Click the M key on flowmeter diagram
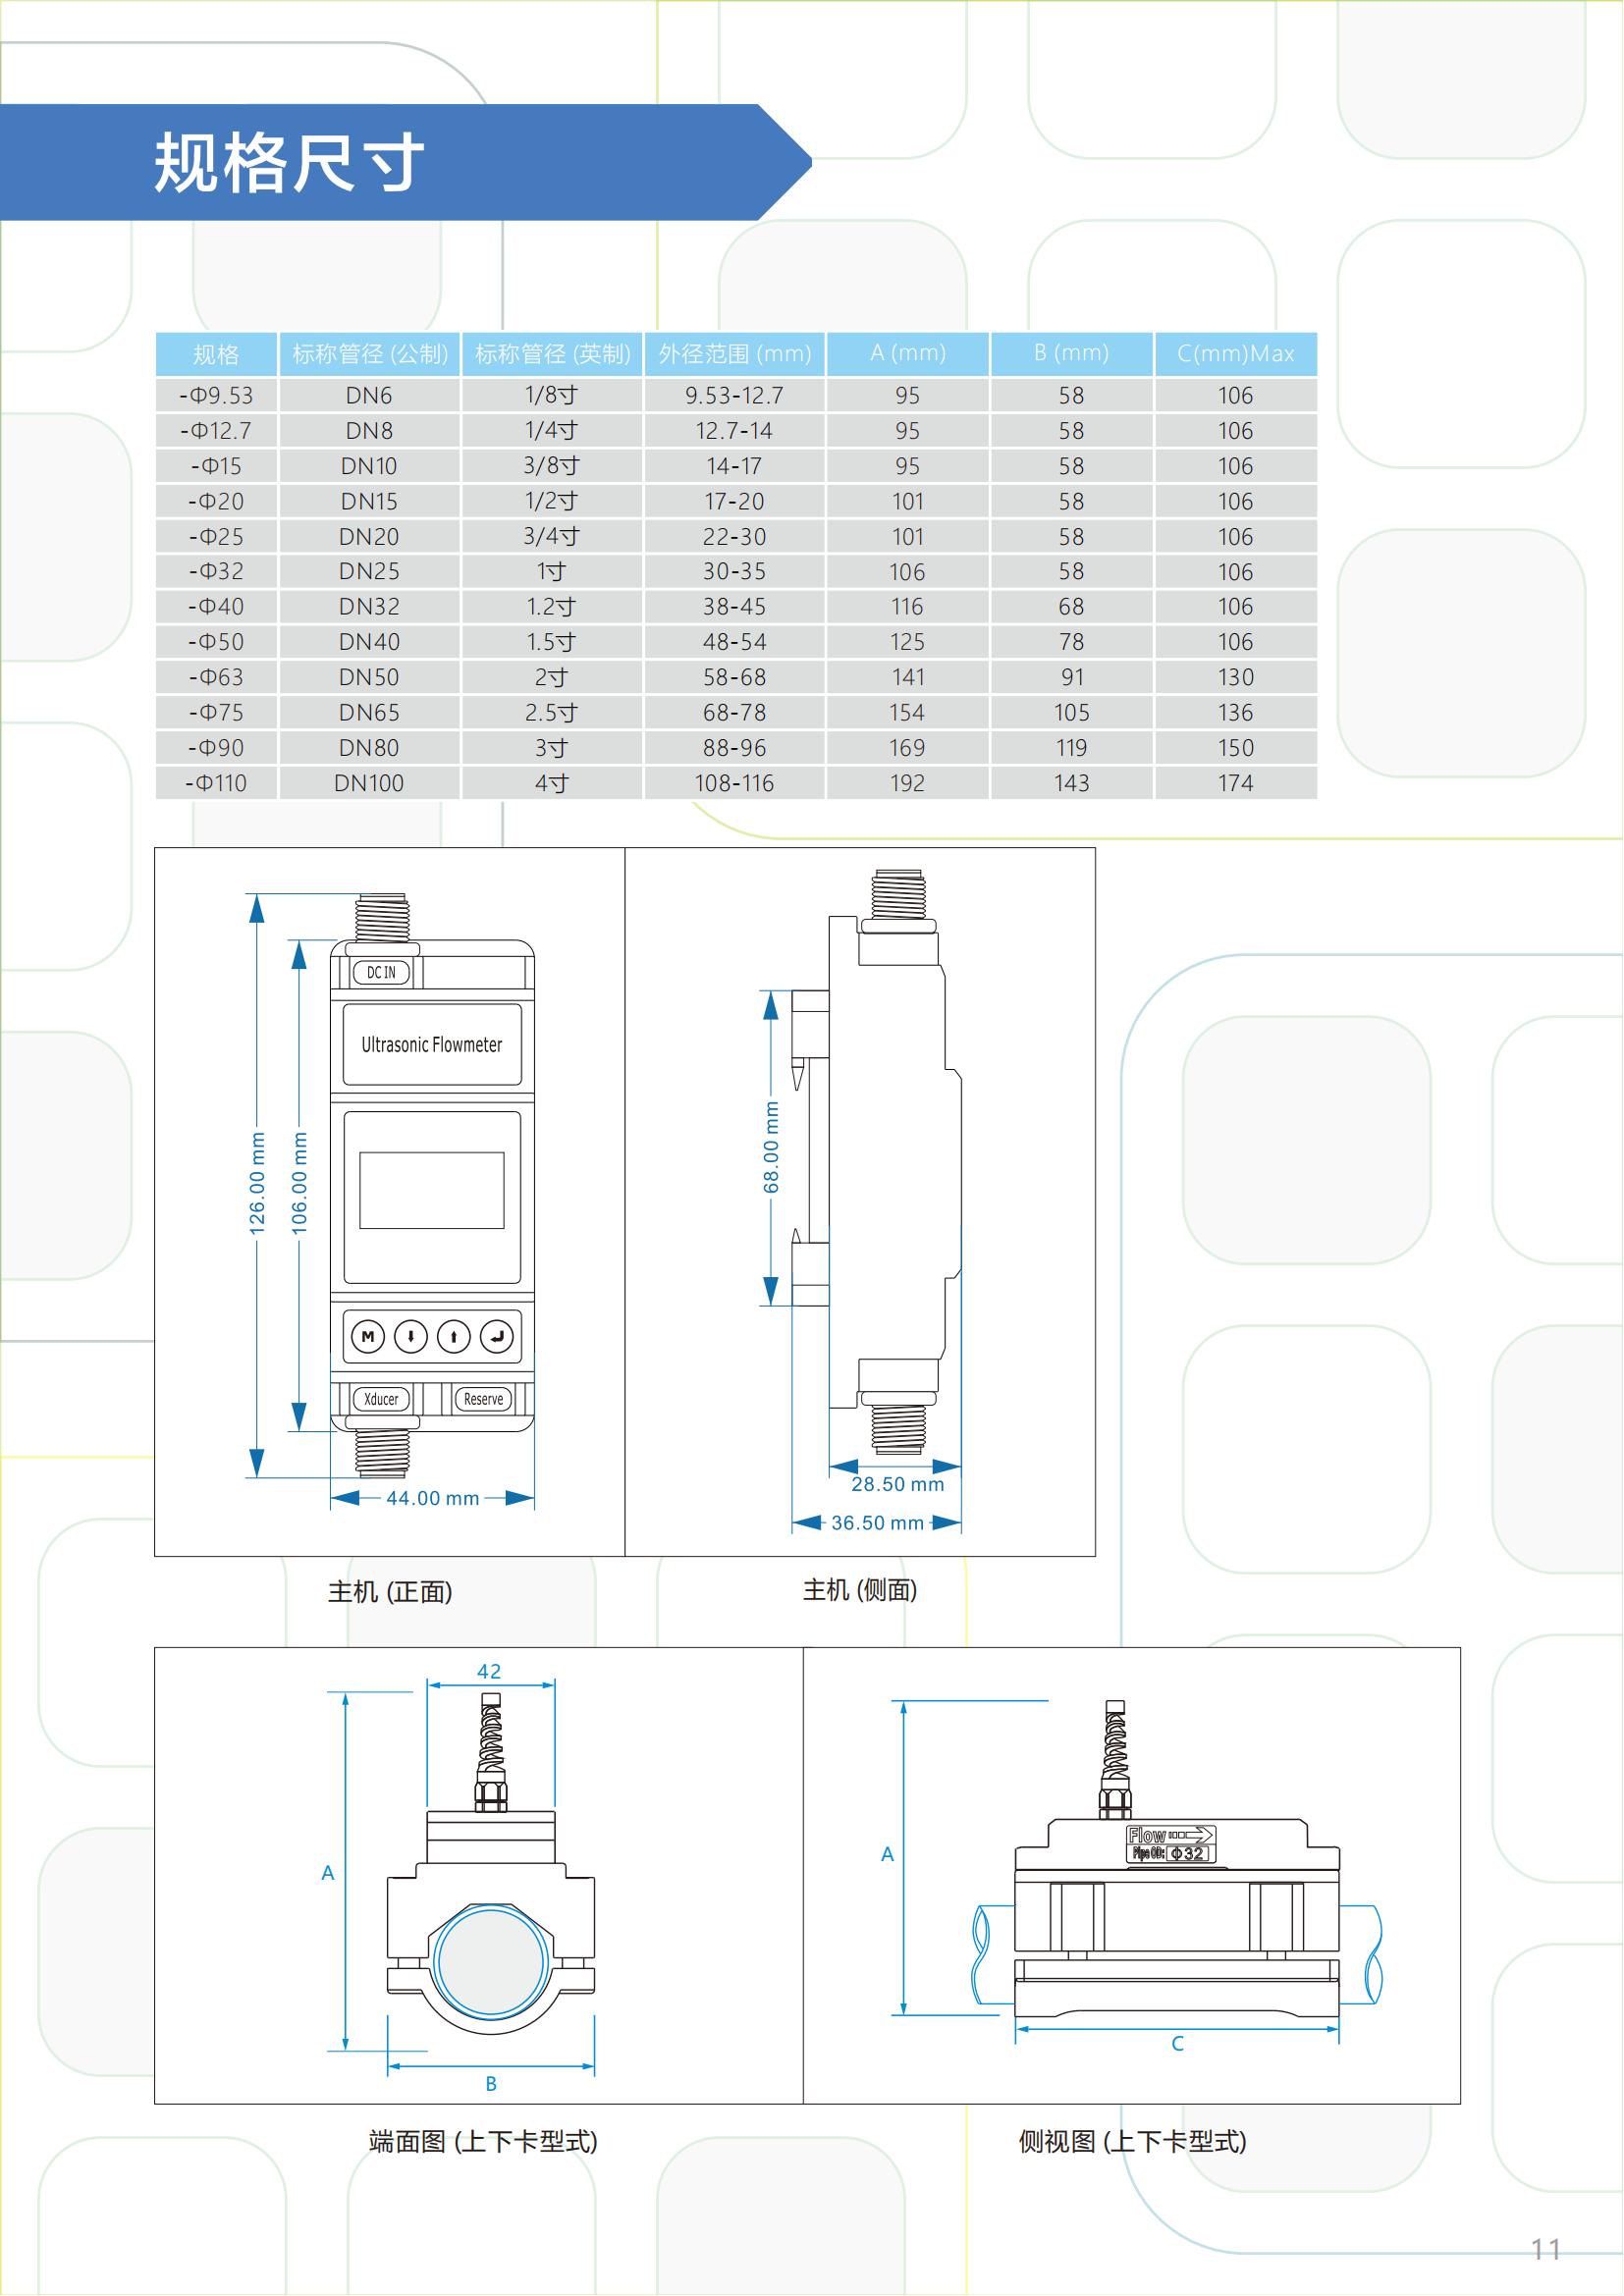The width and height of the screenshot is (1624, 2296). tap(368, 1336)
